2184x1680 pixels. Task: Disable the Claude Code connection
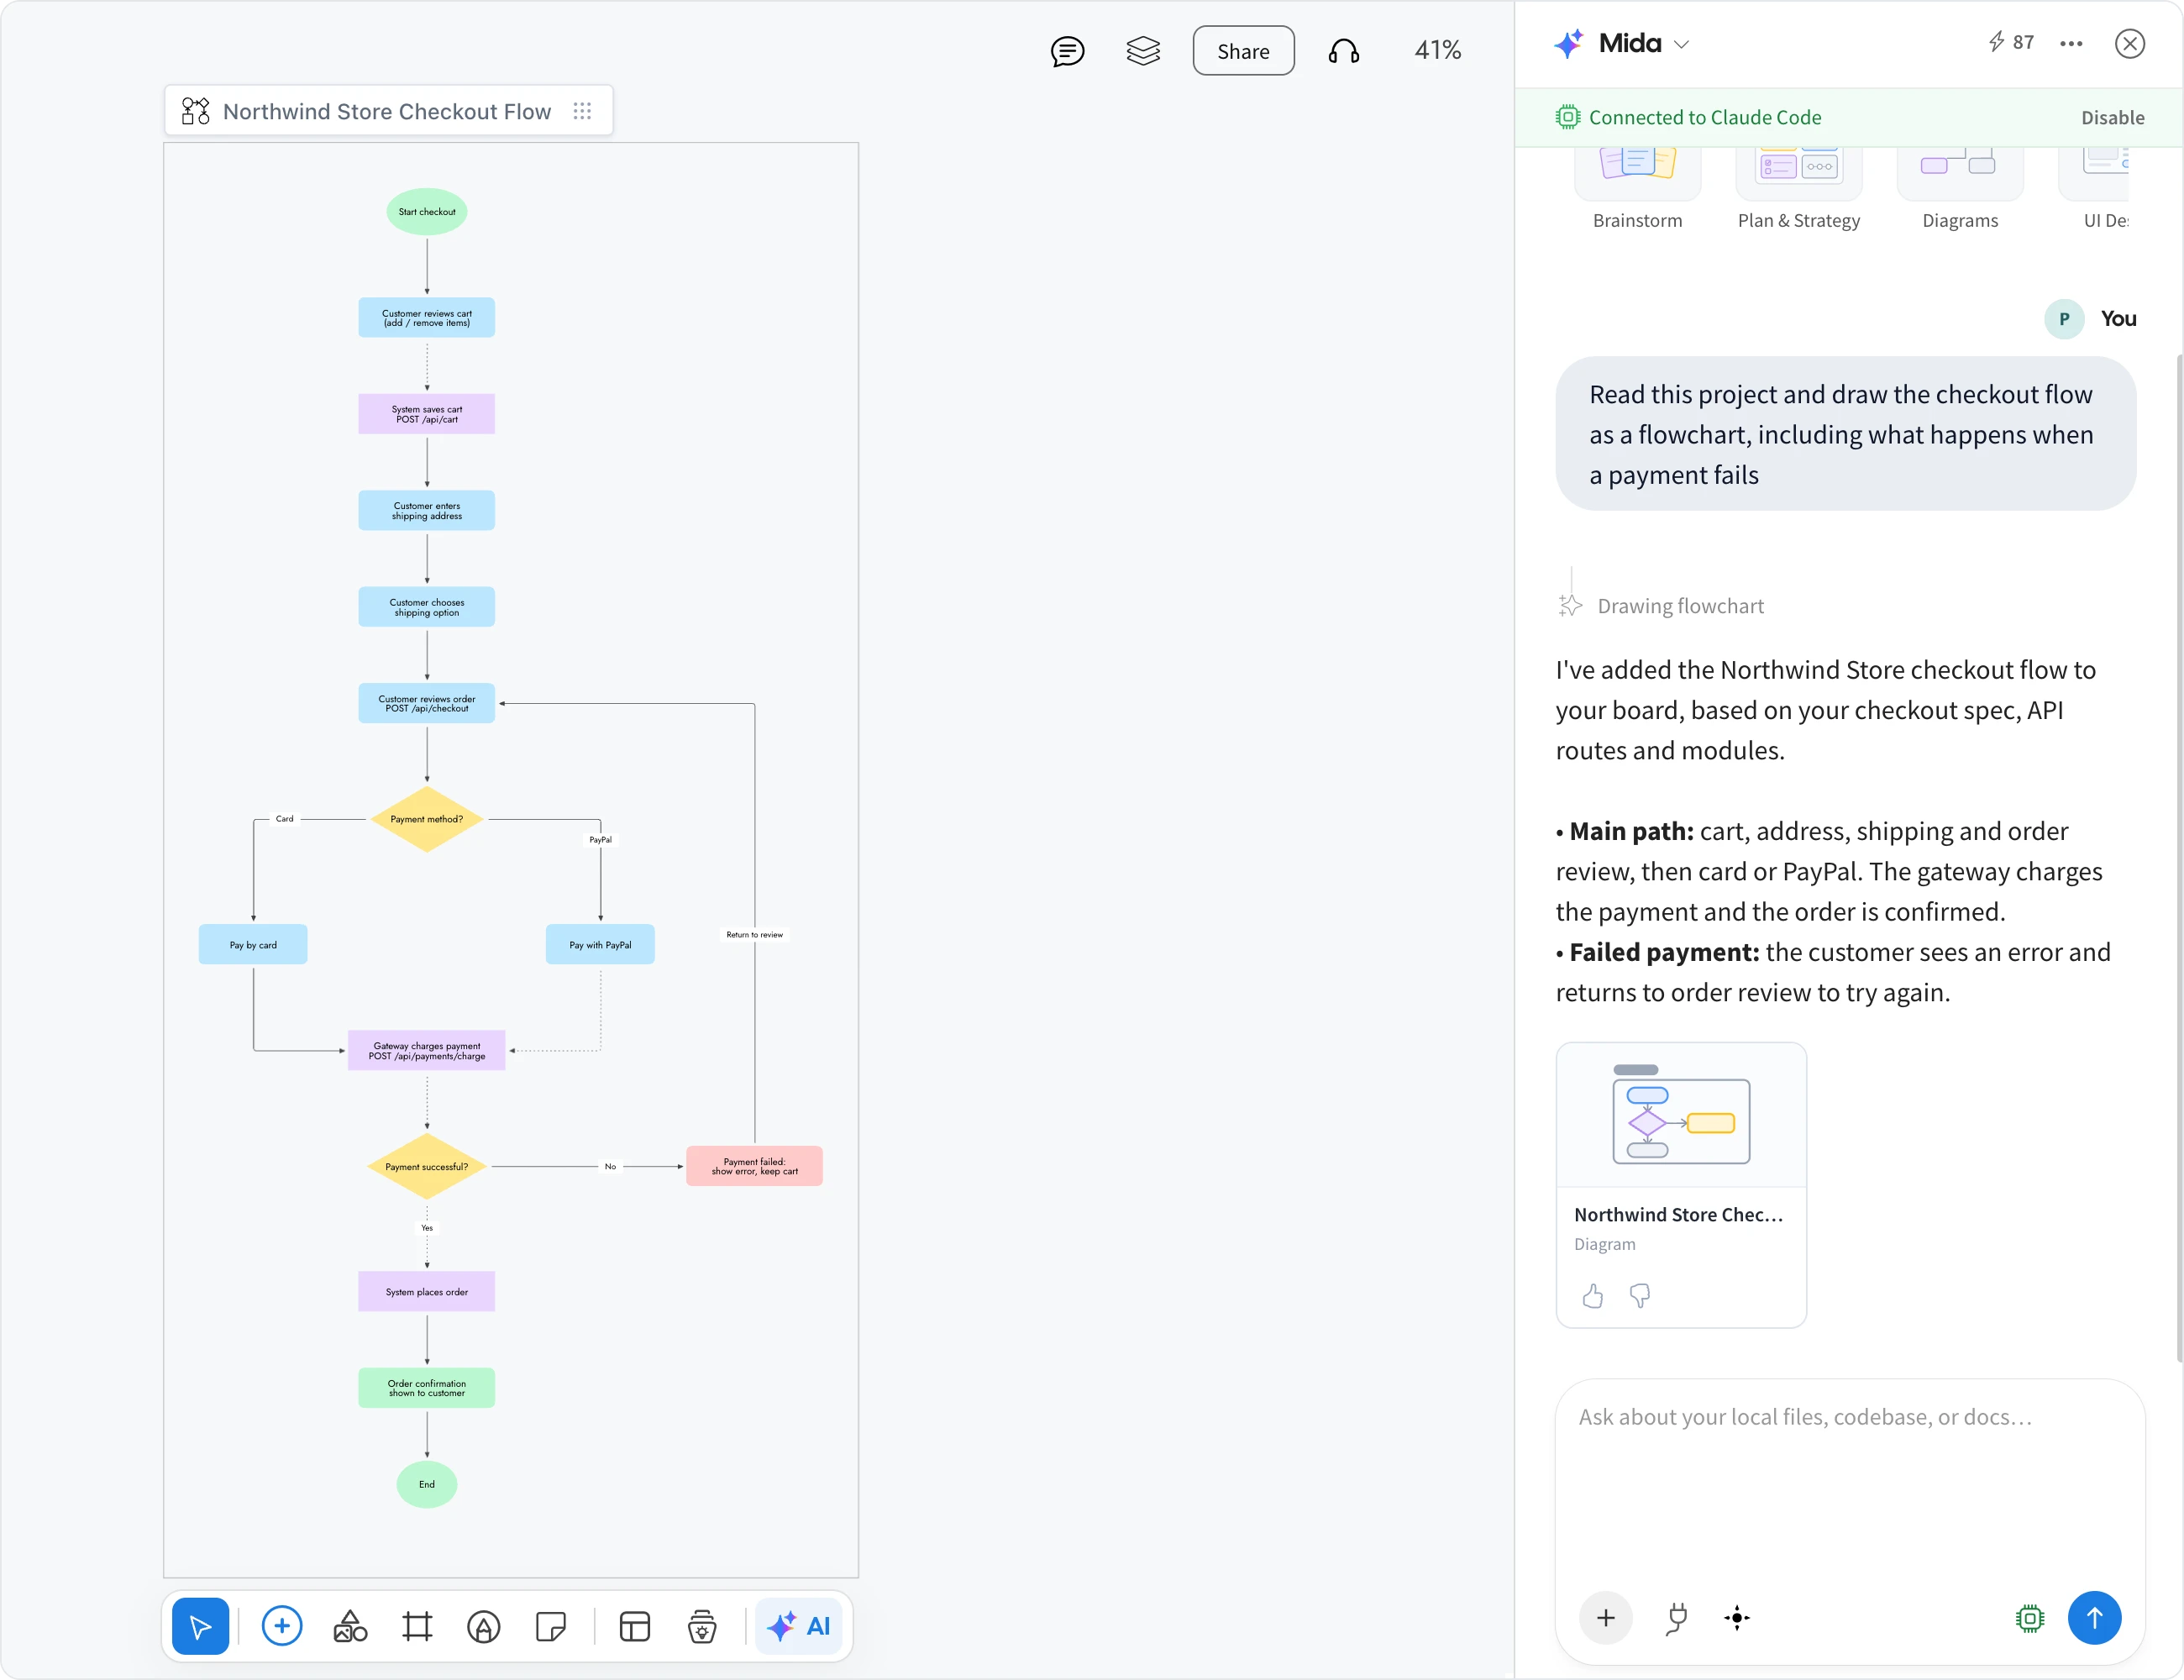pos(2112,117)
